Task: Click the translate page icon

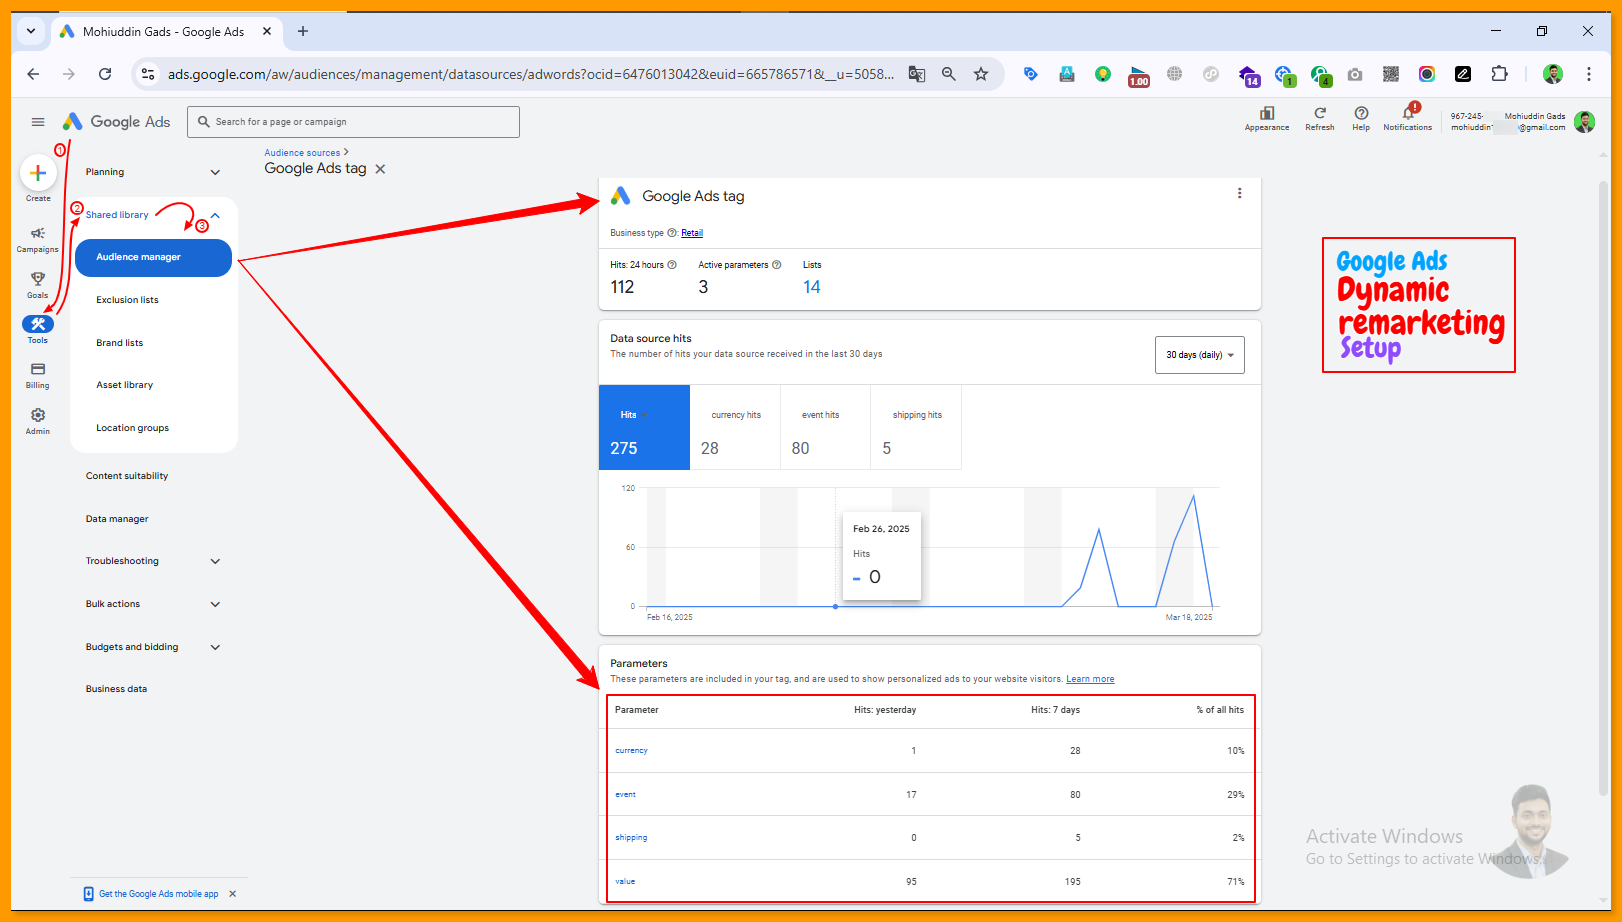Action: (x=917, y=74)
